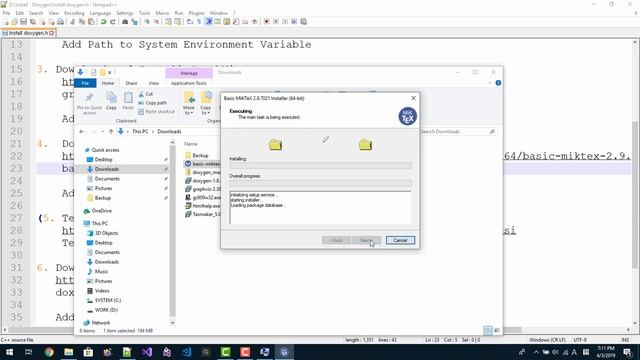Click Cut in Explorer Clipboard group

click(x=145, y=94)
